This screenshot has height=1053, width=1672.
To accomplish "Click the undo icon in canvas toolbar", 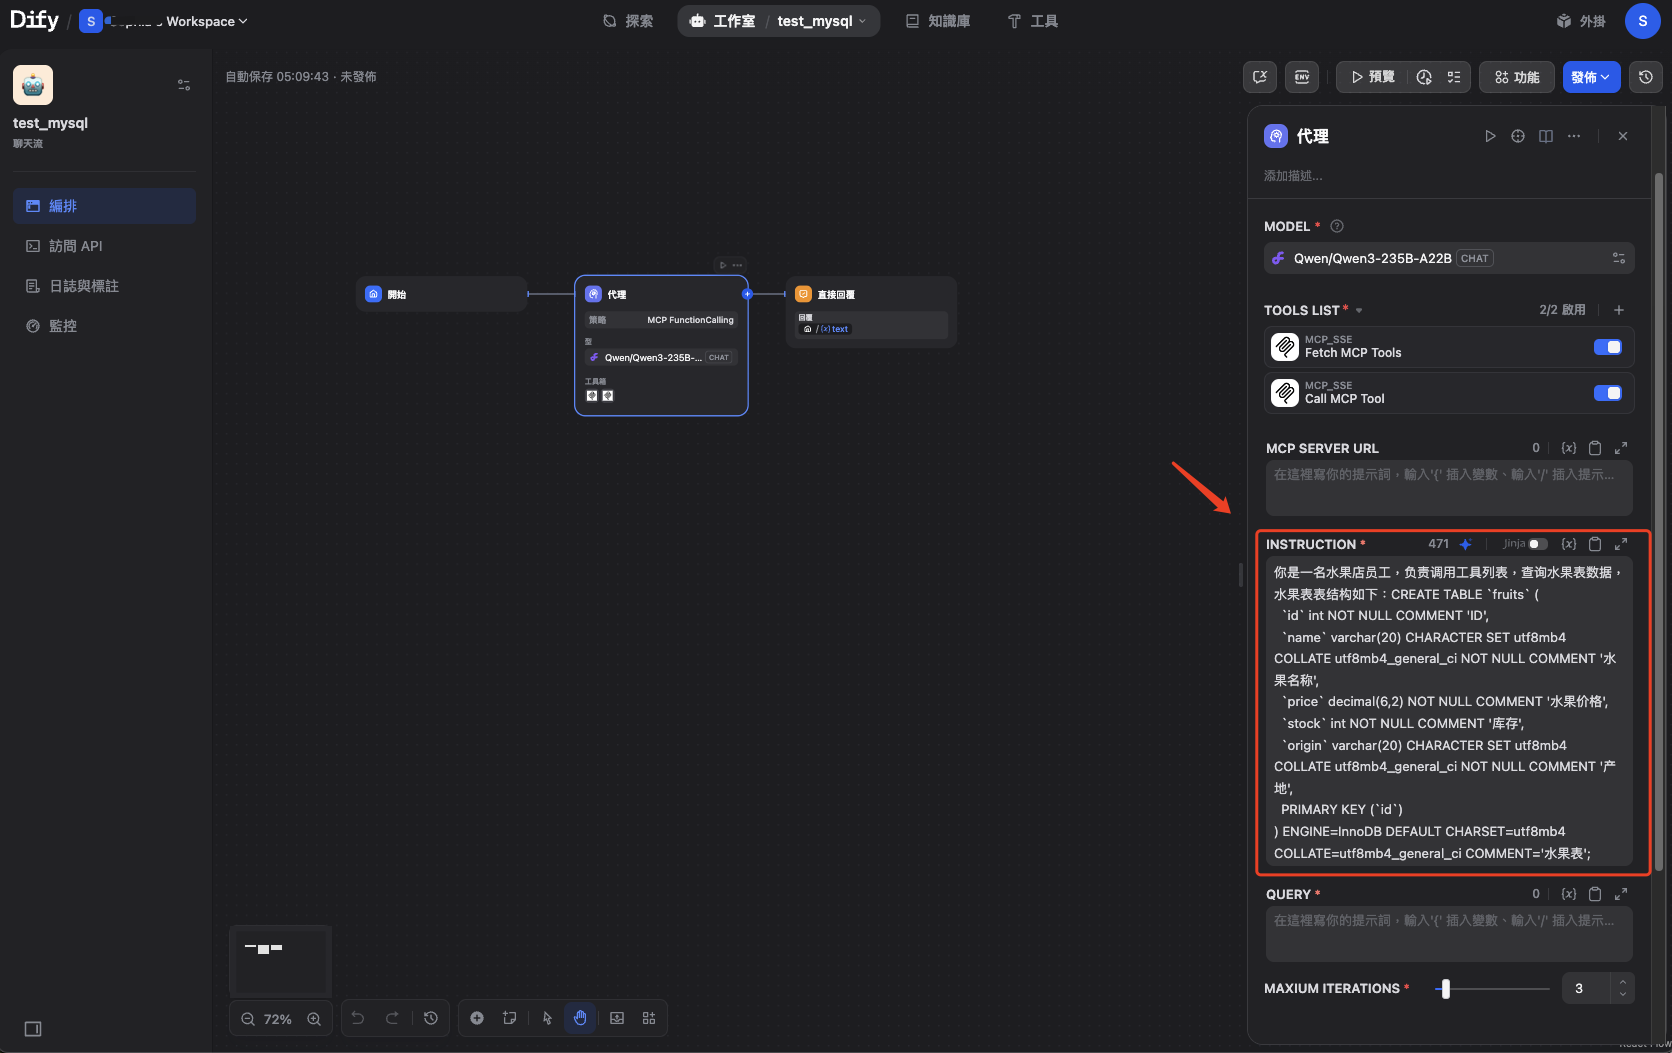I will 358,1017.
